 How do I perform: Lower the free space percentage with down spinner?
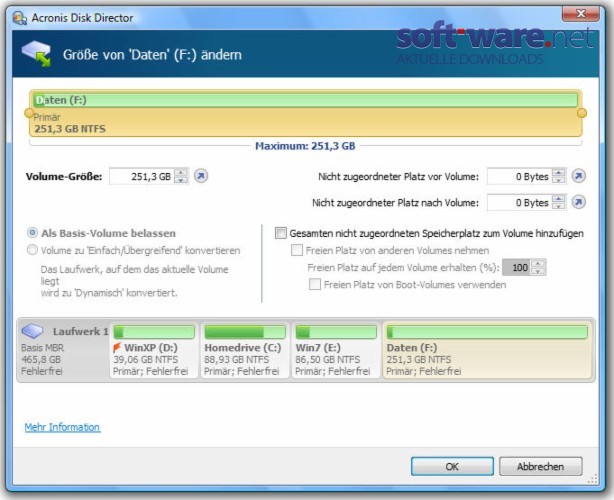(538, 271)
